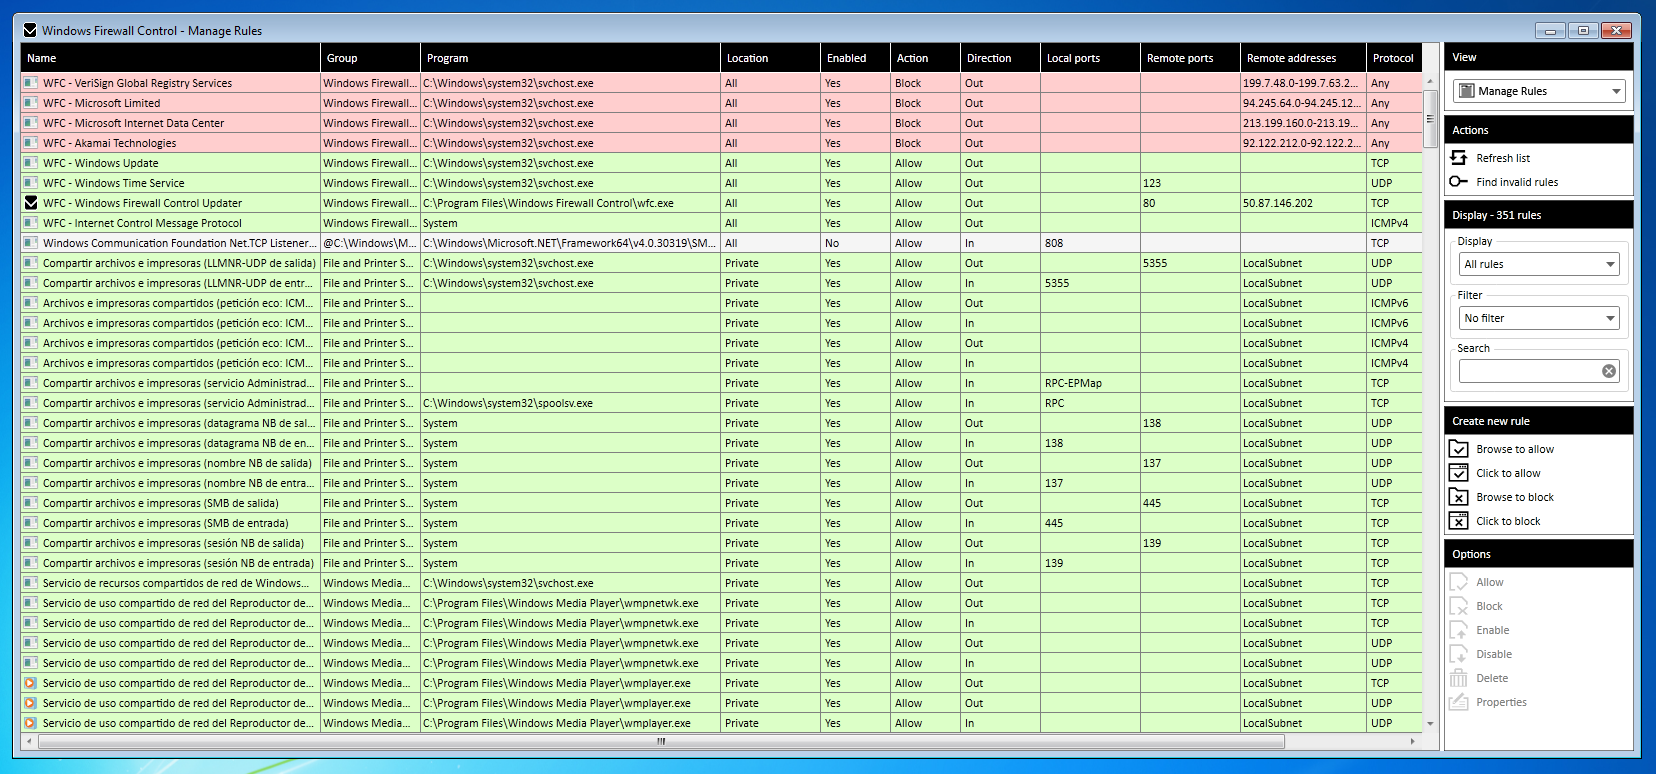Click the Disable label in the Options panel
Screen dimensions: 1656x774
coord(1494,654)
